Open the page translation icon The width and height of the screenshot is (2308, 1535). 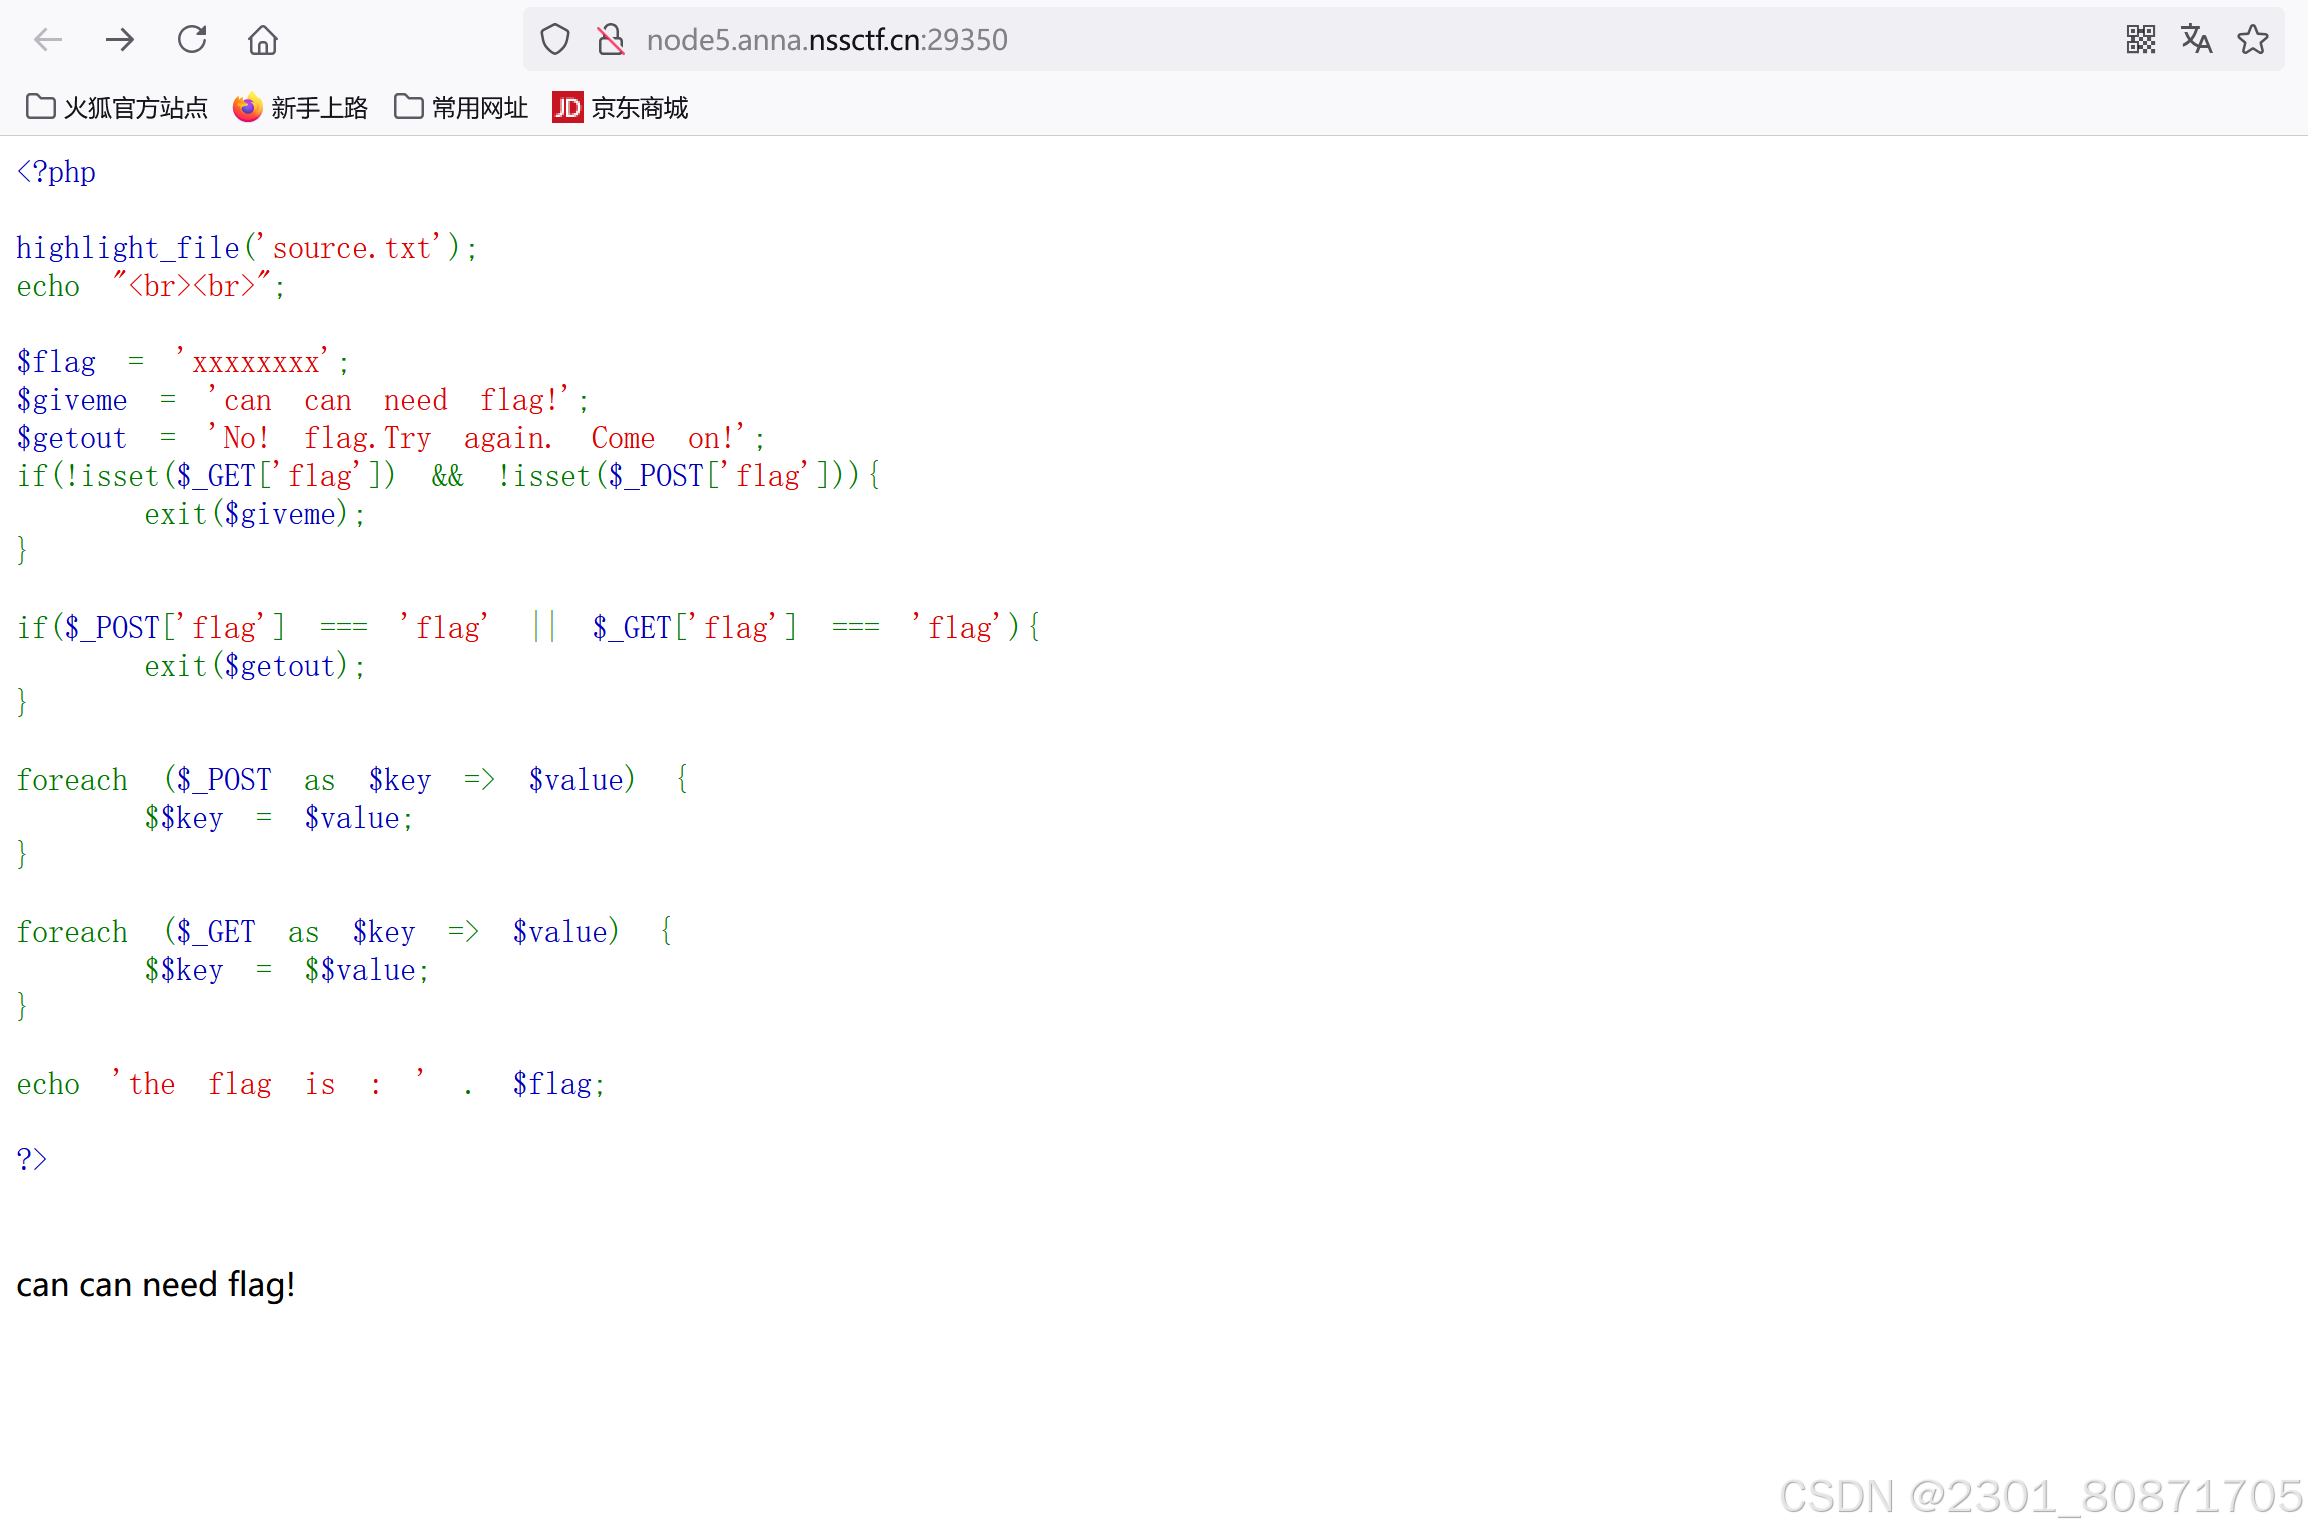pyautogui.click(x=2196, y=40)
